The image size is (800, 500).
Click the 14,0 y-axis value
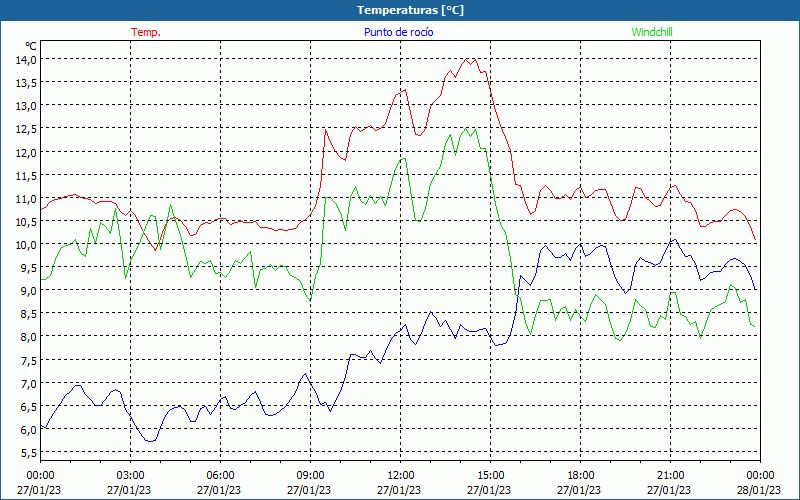[26, 59]
